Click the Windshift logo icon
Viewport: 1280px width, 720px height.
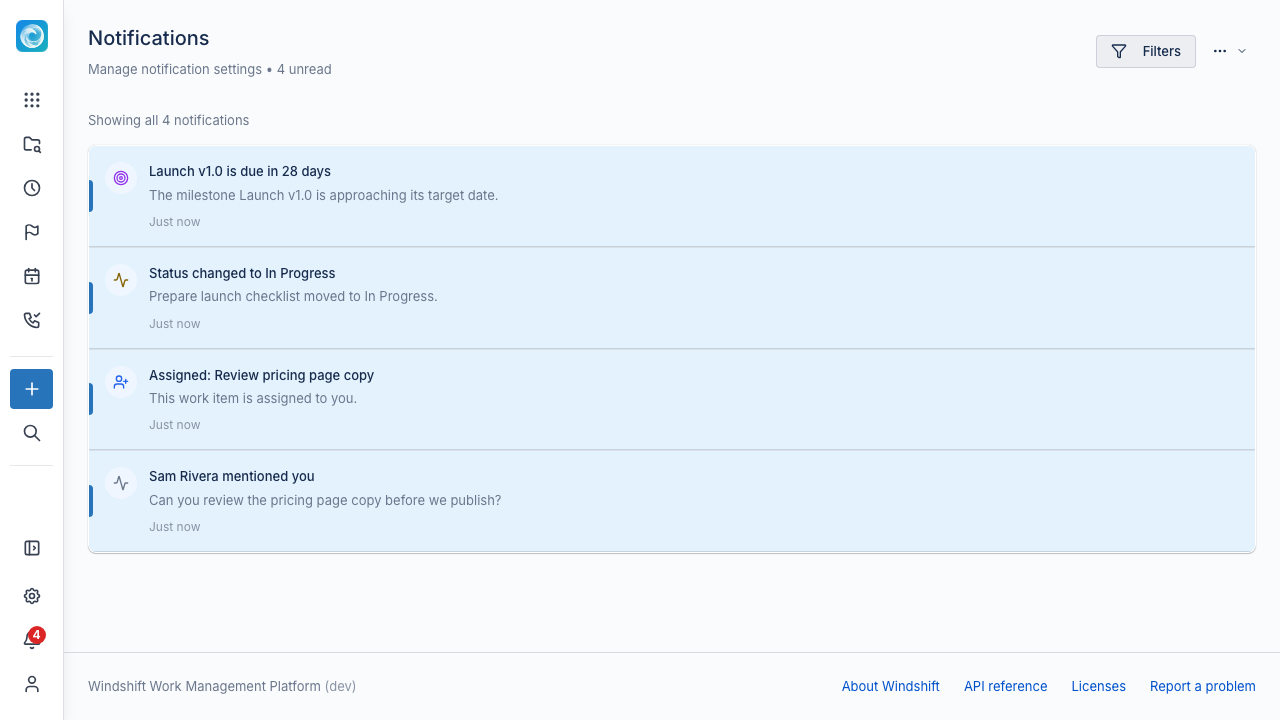[32, 36]
